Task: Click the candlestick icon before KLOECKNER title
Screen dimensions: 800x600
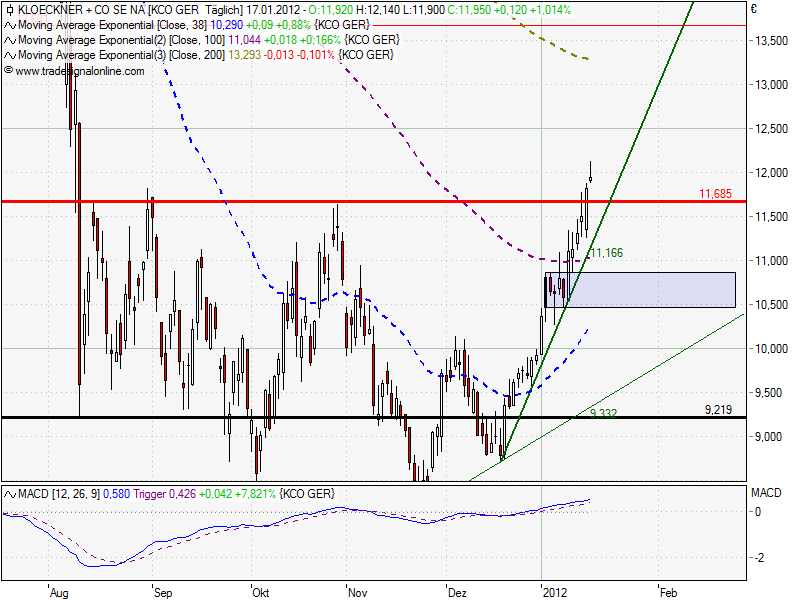Action: [x=9, y=10]
